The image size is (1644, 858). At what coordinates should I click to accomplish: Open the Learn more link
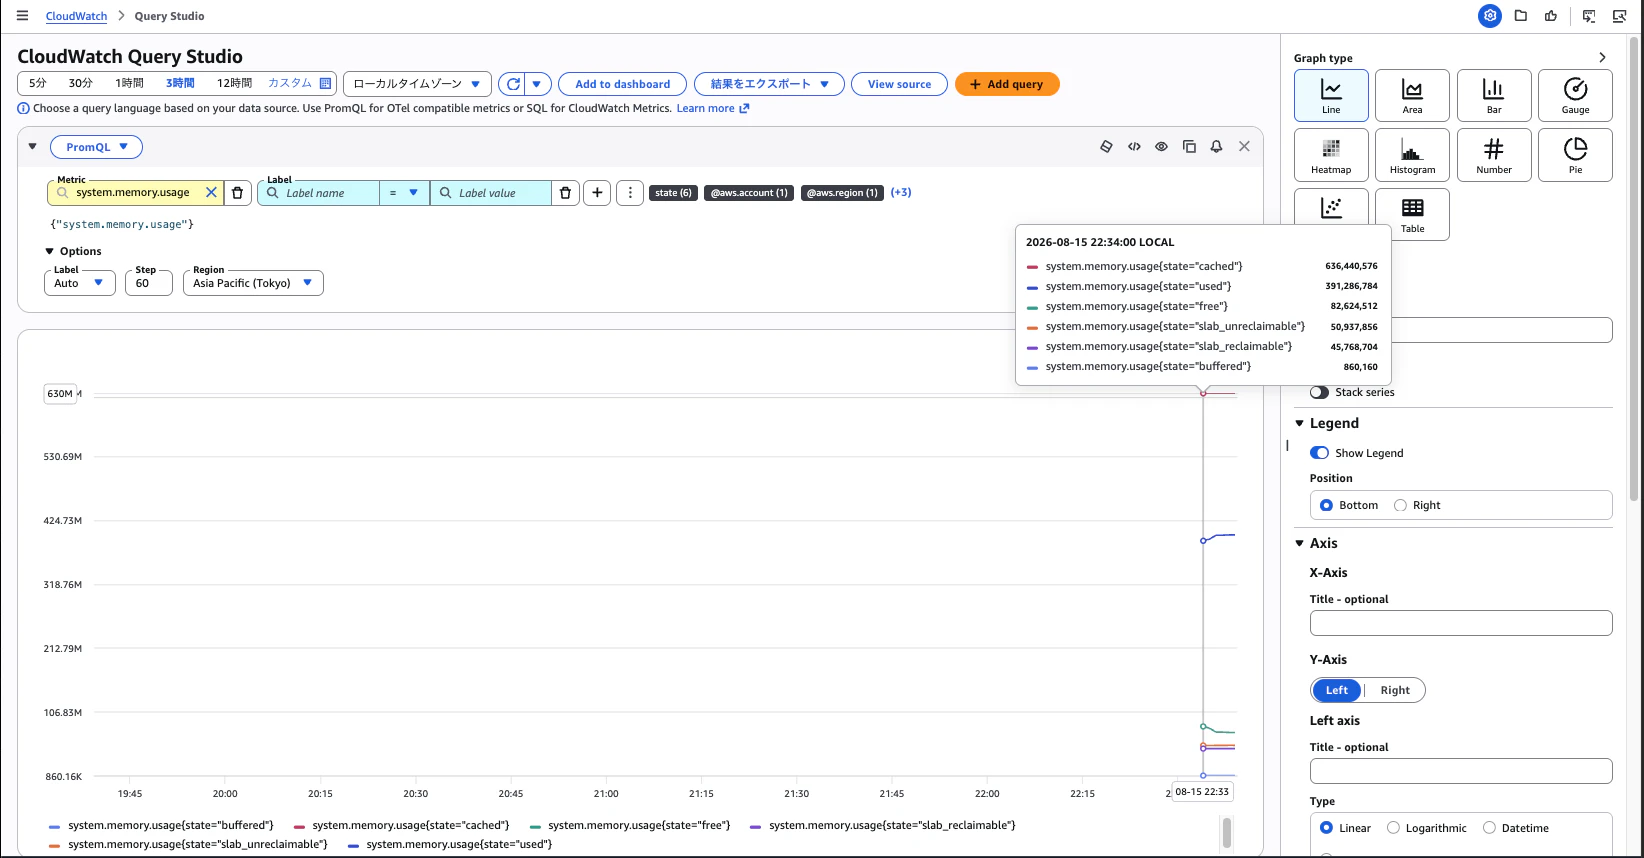pyautogui.click(x=713, y=108)
